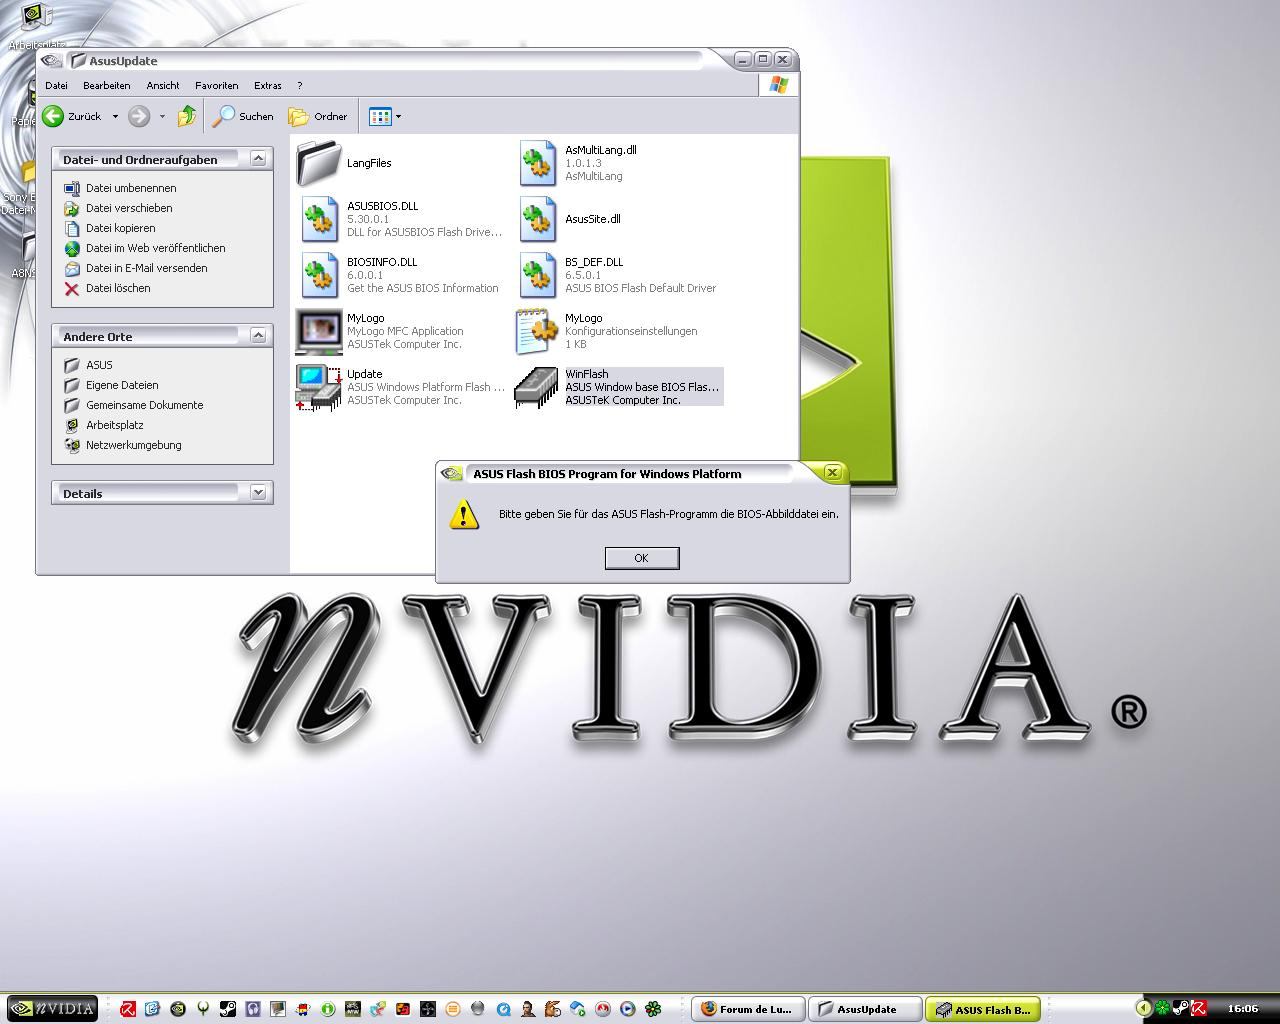Click Datei in E-Mail versenden
This screenshot has width=1280, height=1024.
coord(146,268)
